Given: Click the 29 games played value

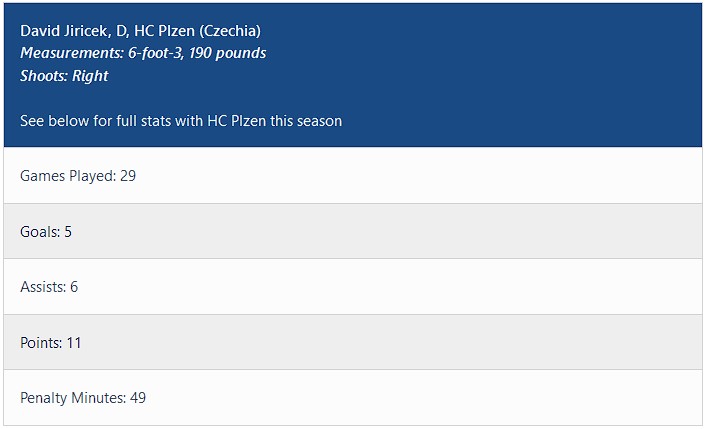Looking at the screenshot, I should coord(128,176).
